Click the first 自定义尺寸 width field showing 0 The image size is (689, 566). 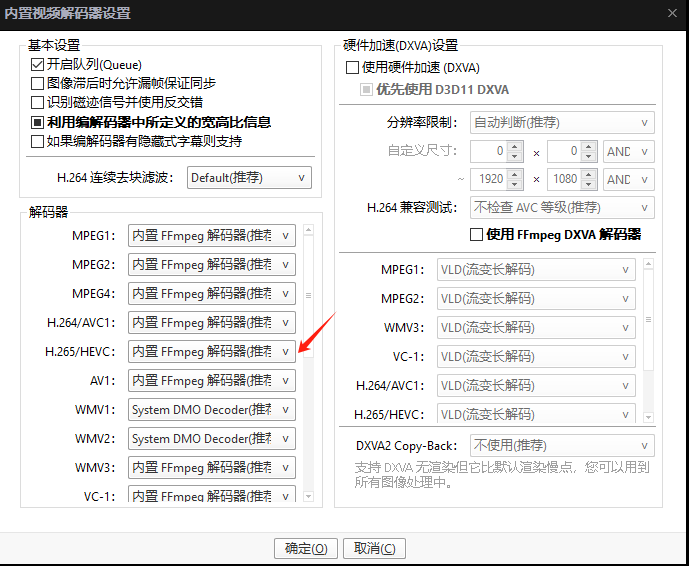[x=488, y=152]
